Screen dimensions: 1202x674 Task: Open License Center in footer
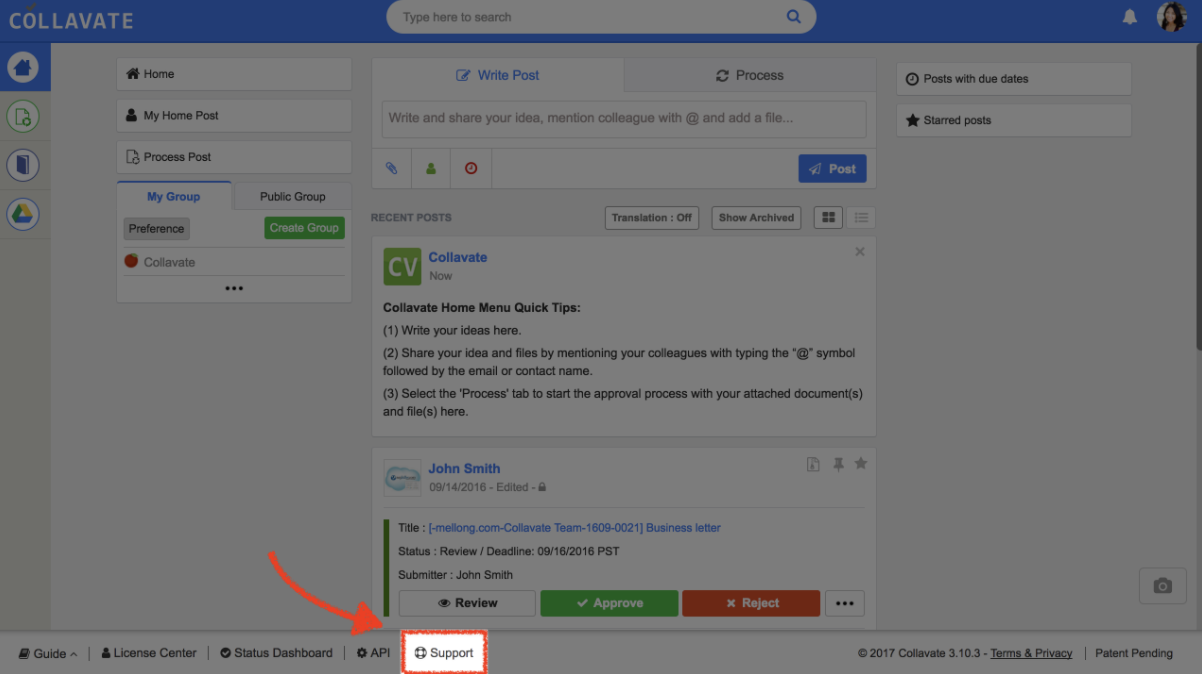pyautogui.click(x=148, y=653)
